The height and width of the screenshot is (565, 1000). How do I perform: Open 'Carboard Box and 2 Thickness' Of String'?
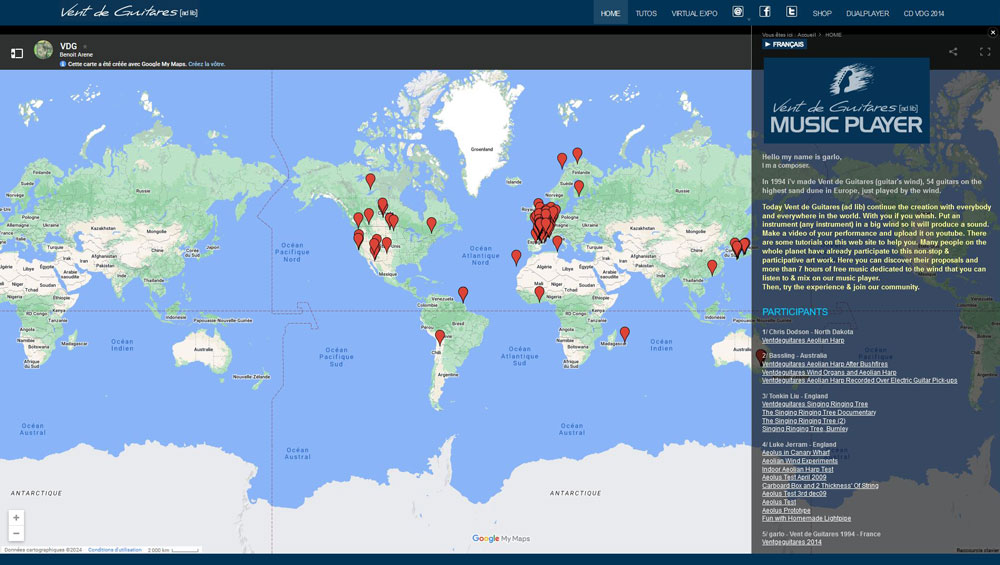(820, 485)
